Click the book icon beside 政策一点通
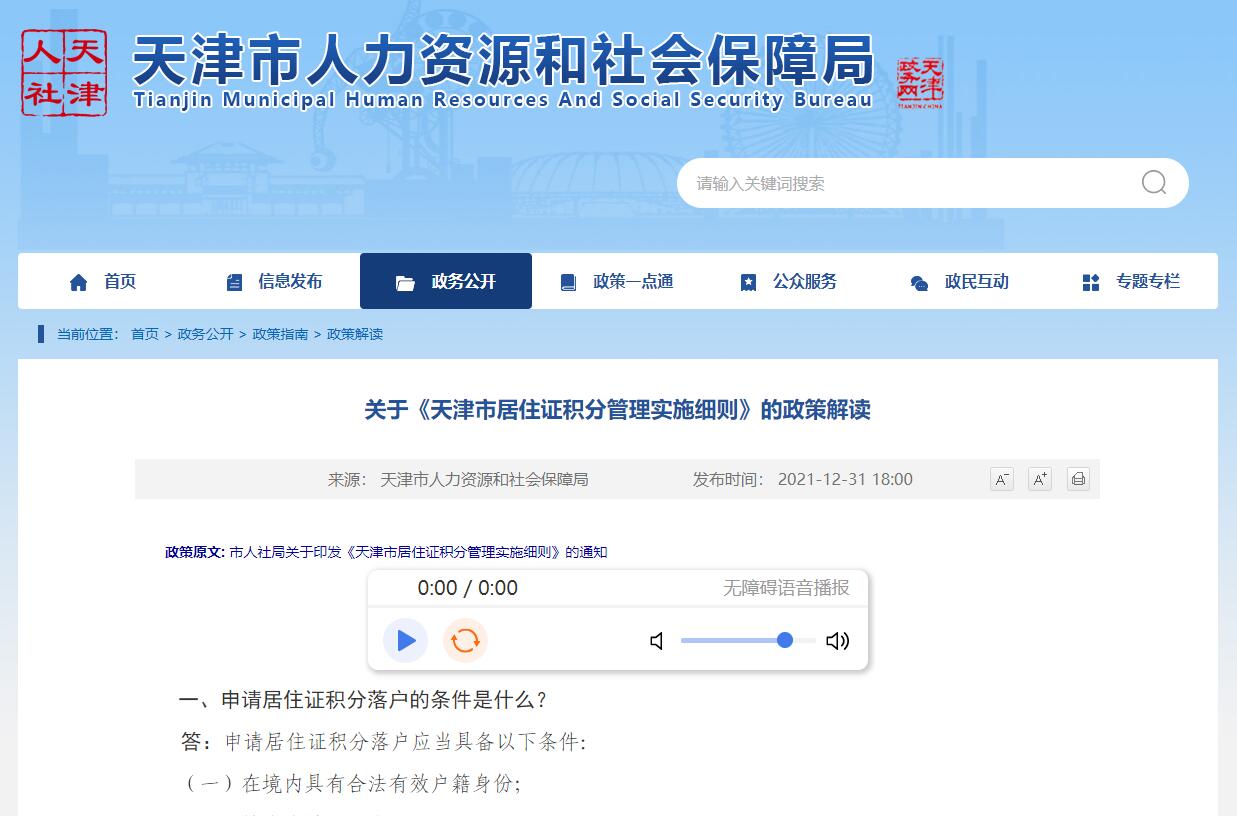This screenshot has height=816, width=1237. [568, 283]
